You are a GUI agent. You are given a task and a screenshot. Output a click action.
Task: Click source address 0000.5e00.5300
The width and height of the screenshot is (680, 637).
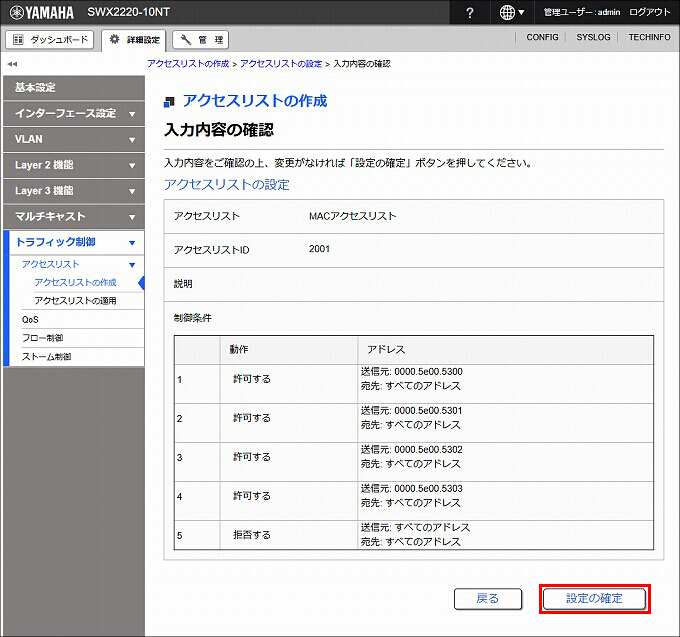click(428, 372)
